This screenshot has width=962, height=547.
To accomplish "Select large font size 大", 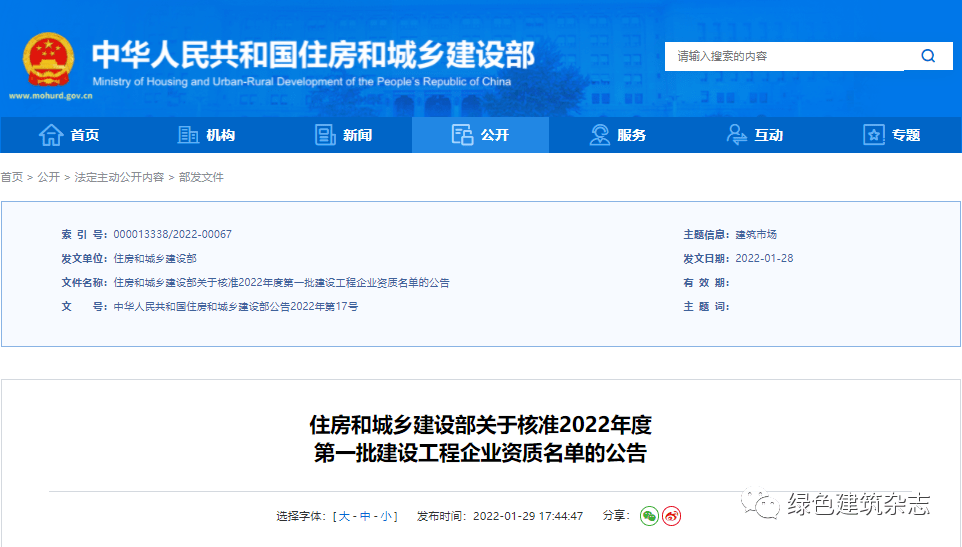I will pos(344,516).
